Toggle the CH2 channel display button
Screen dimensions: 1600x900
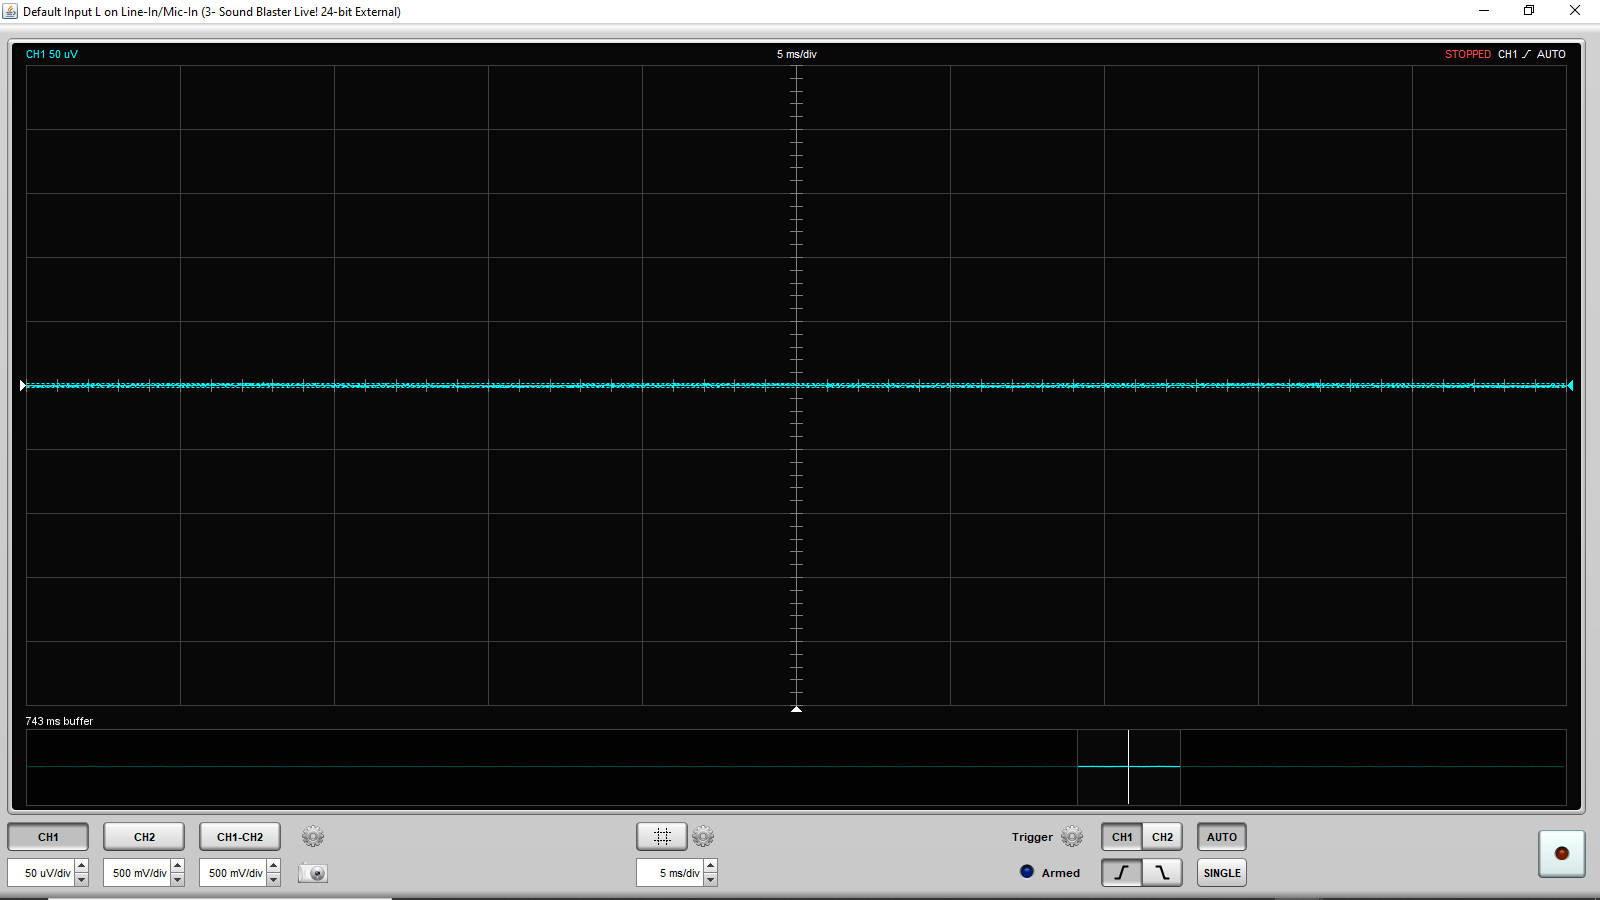144,837
